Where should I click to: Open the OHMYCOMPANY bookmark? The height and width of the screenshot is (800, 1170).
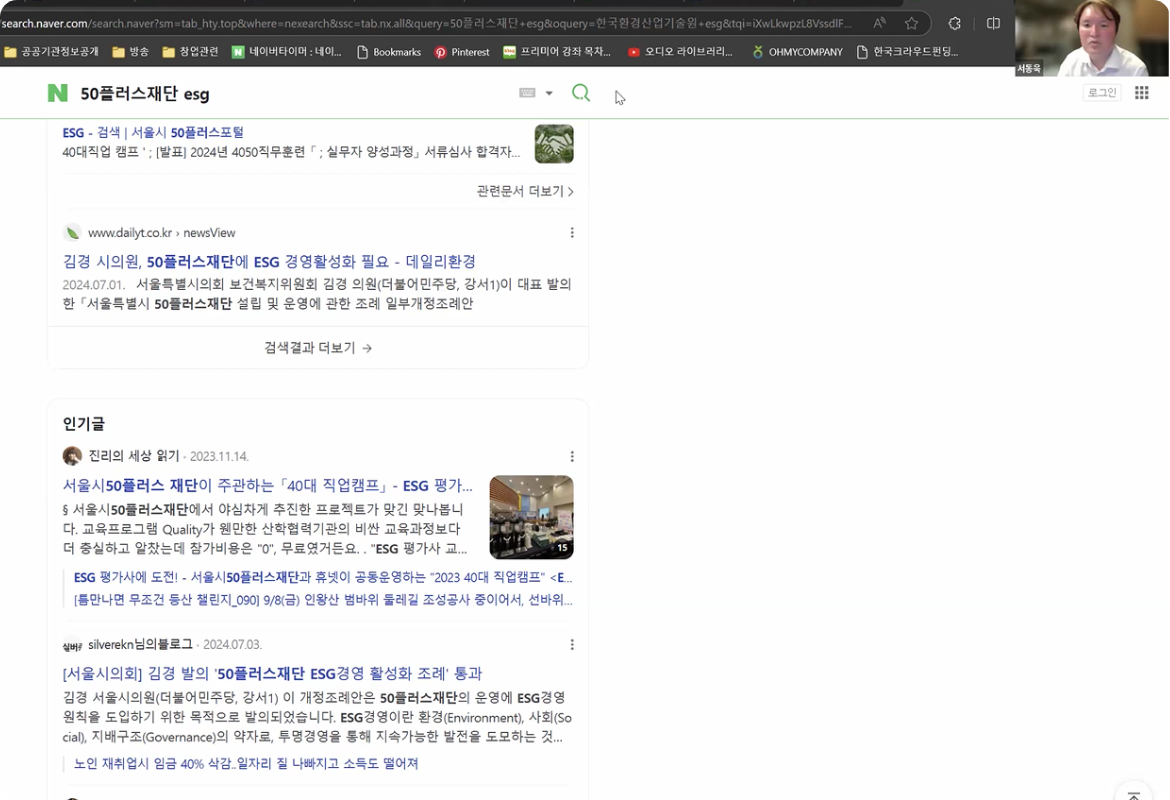[797, 51]
